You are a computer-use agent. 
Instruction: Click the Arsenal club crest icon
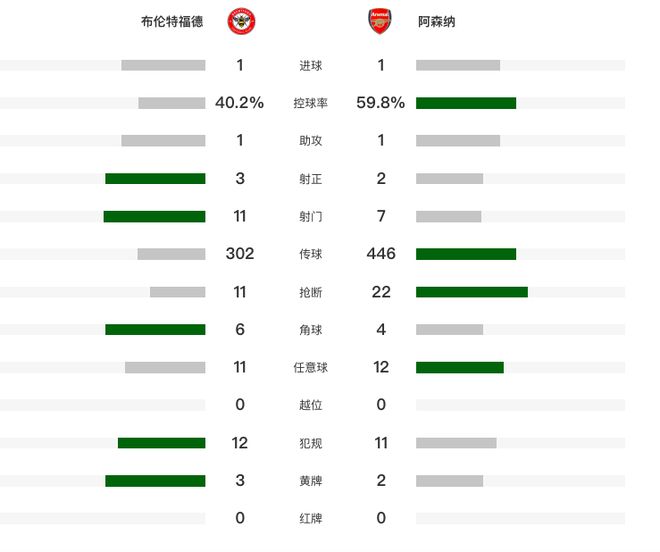tap(379, 21)
